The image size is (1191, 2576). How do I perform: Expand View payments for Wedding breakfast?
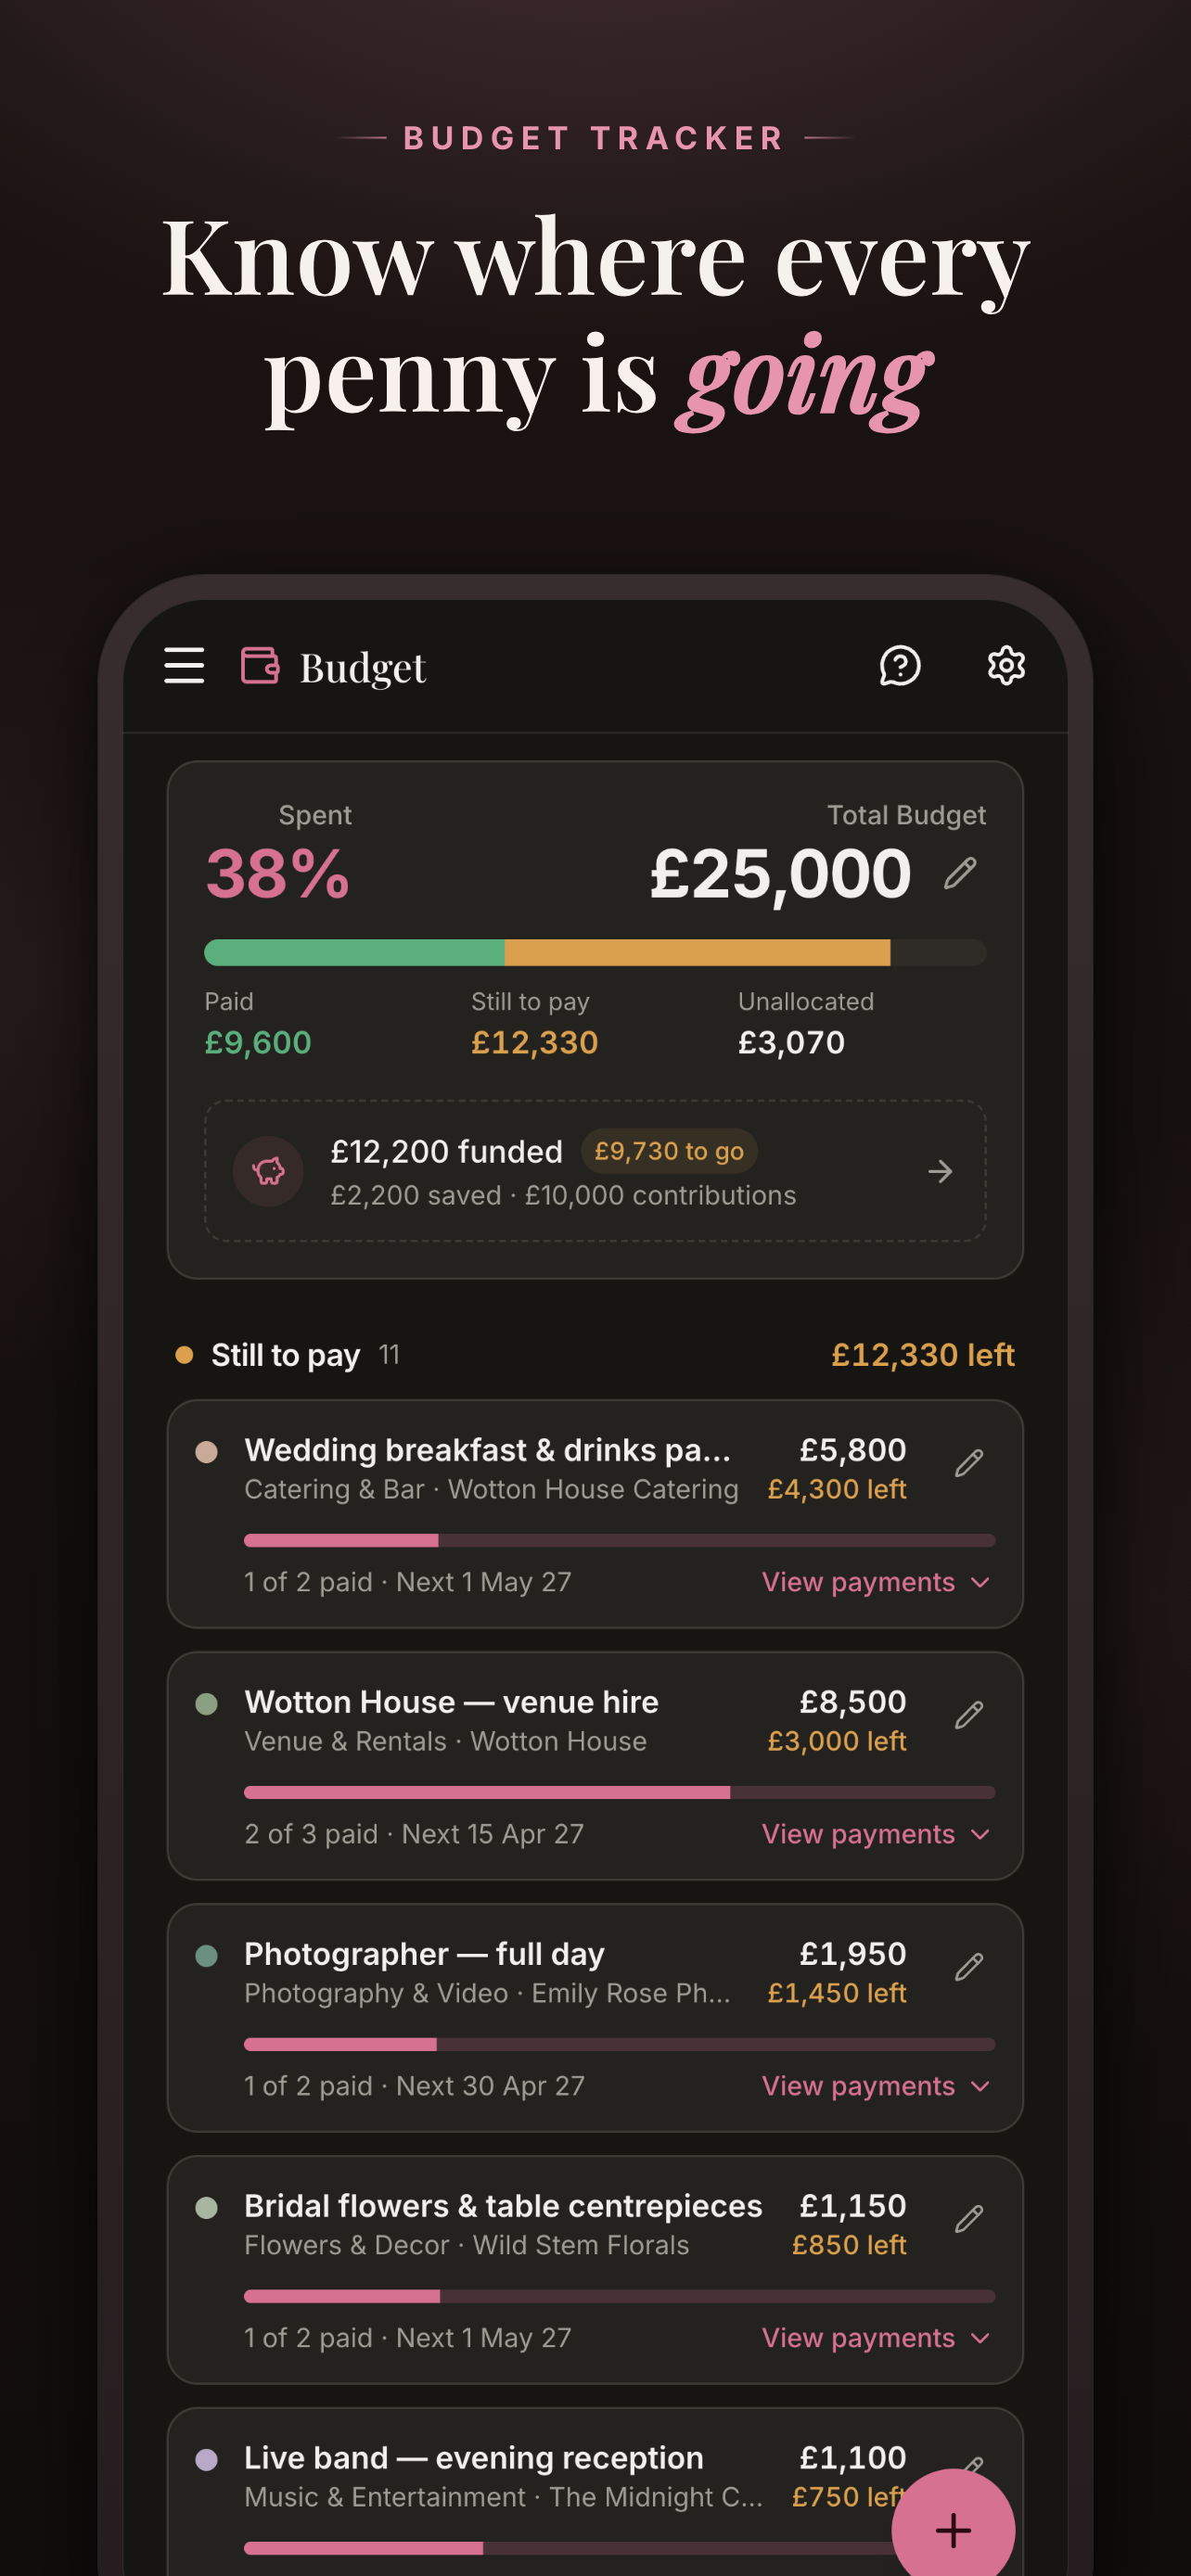[876, 1582]
